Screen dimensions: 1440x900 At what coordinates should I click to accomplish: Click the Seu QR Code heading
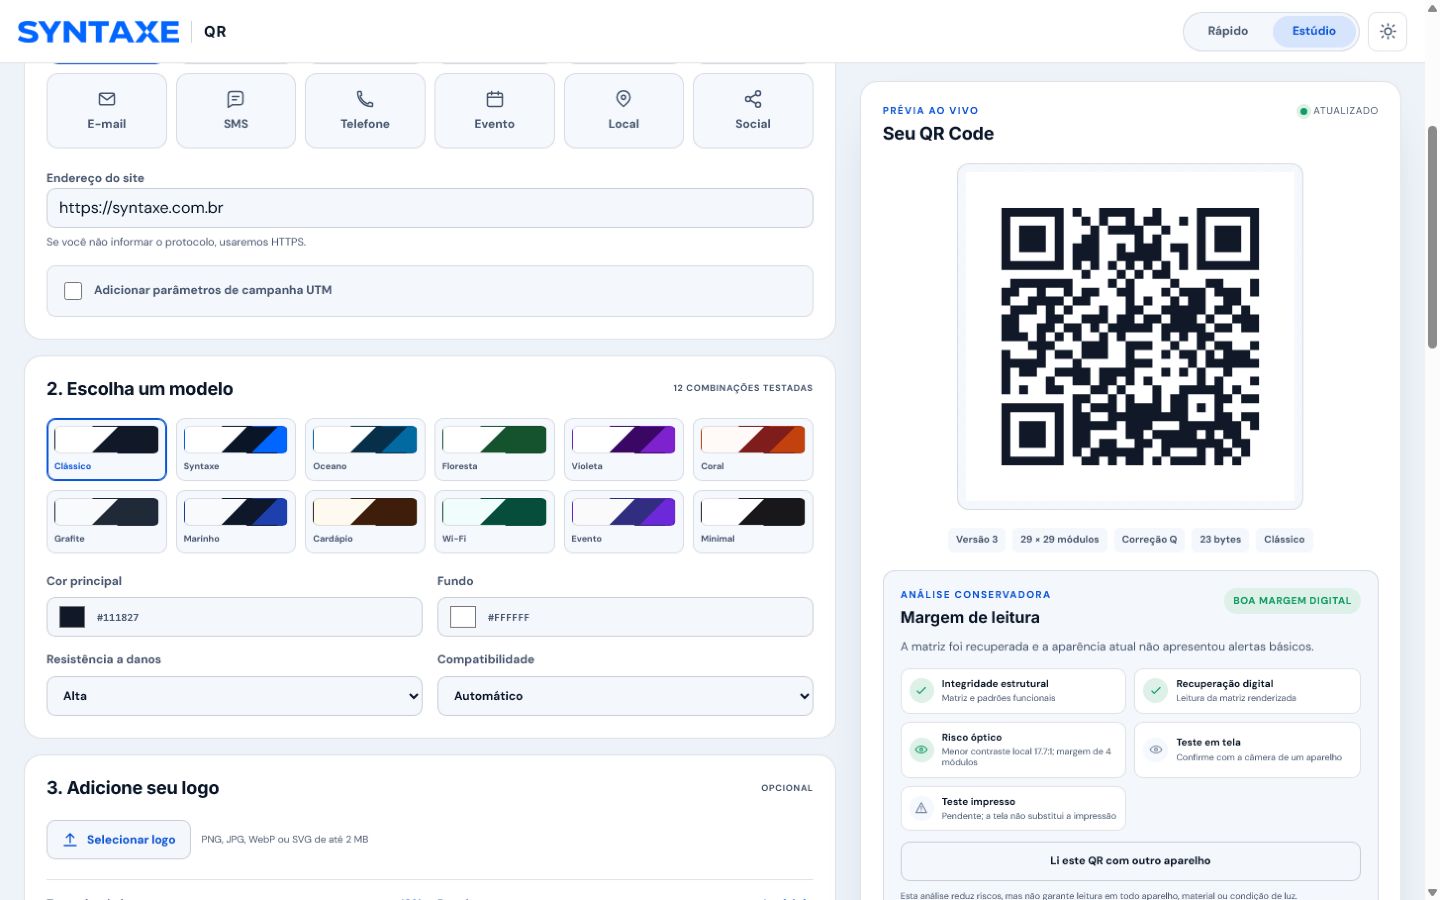click(x=938, y=134)
